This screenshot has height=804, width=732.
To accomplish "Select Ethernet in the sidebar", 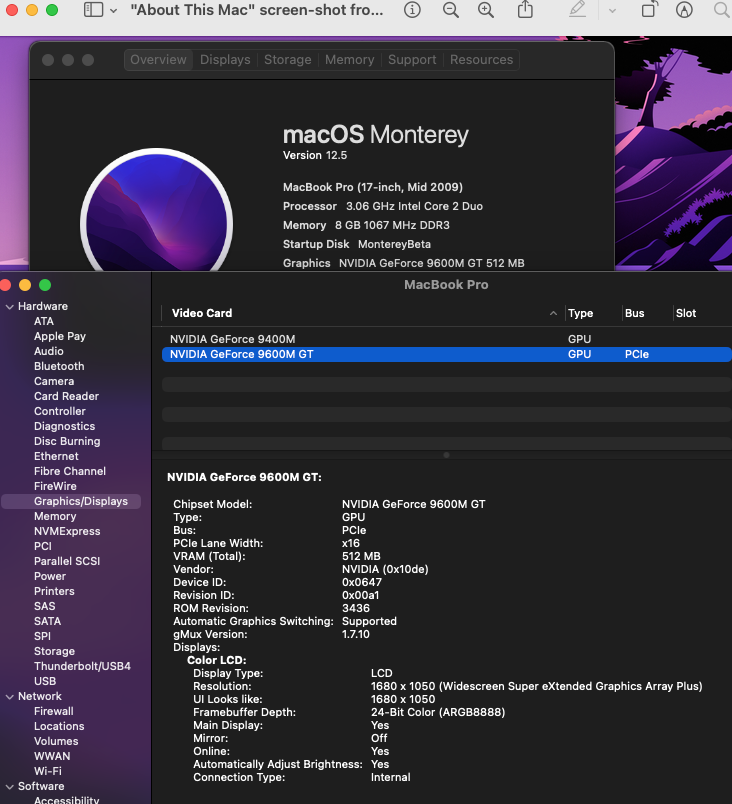I will pyautogui.click(x=56, y=456).
